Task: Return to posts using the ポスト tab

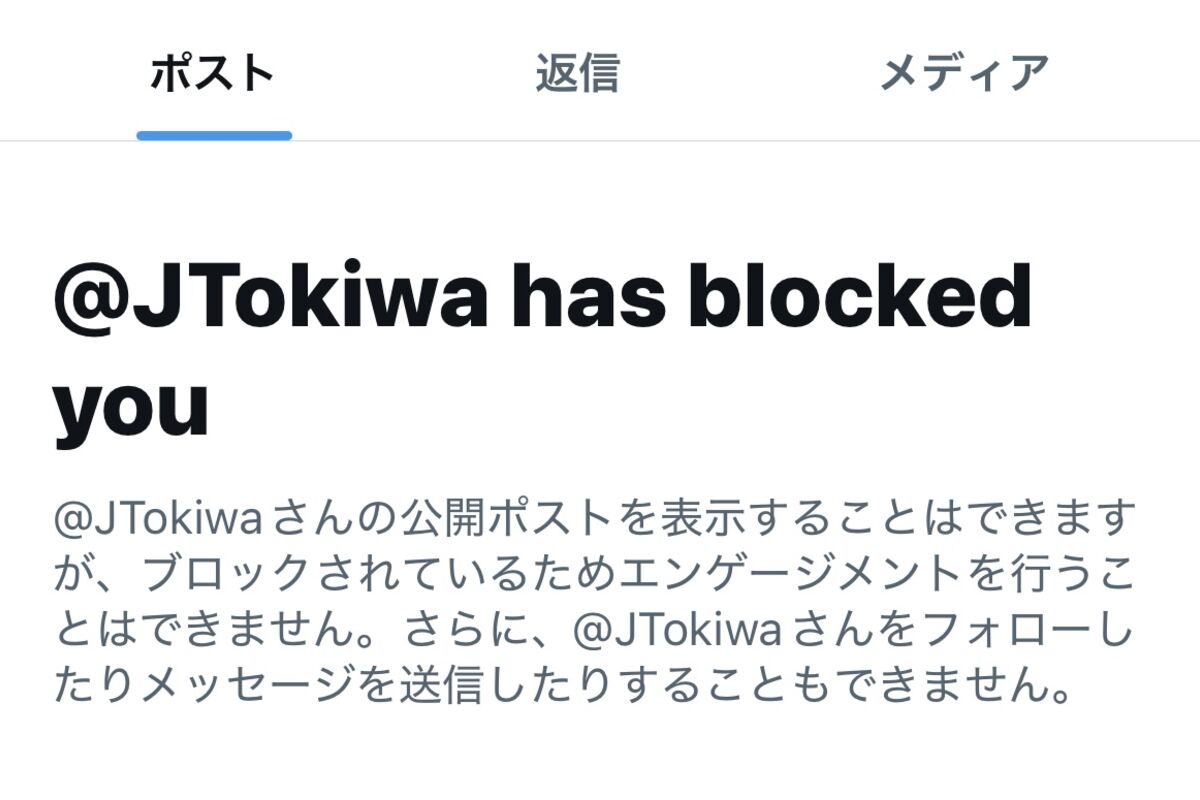Action: (x=213, y=70)
